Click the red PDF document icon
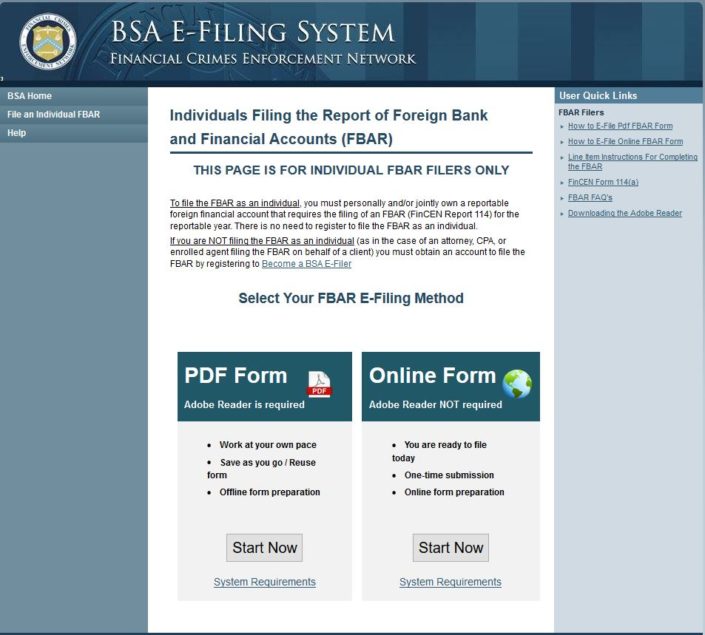This screenshot has height=635, width=705. 318,384
